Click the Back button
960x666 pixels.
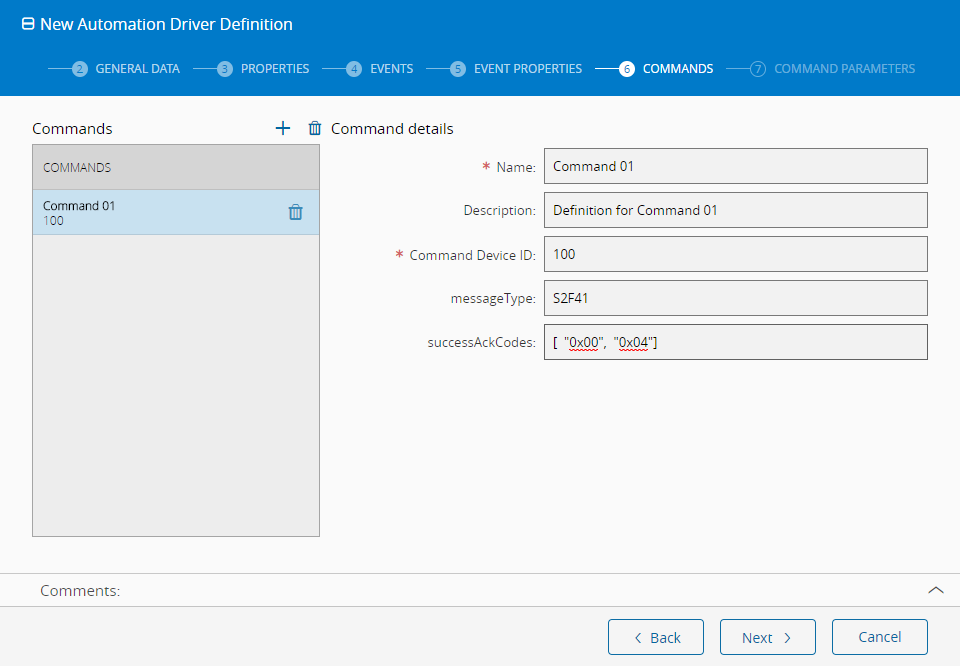(656, 637)
